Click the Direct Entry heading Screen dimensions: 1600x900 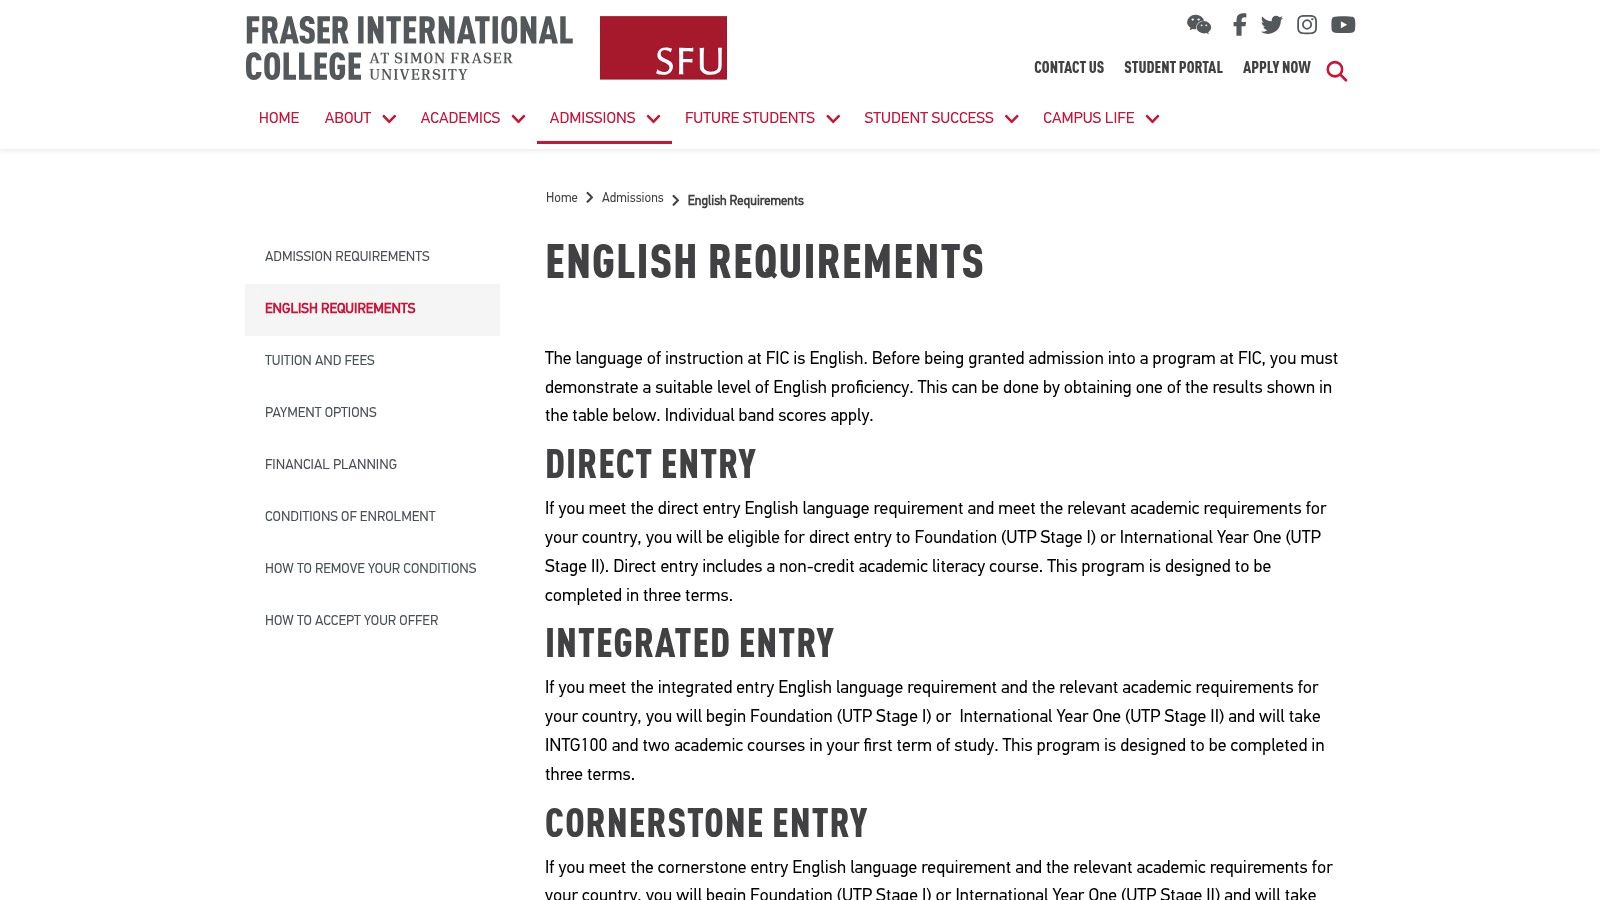(650, 465)
